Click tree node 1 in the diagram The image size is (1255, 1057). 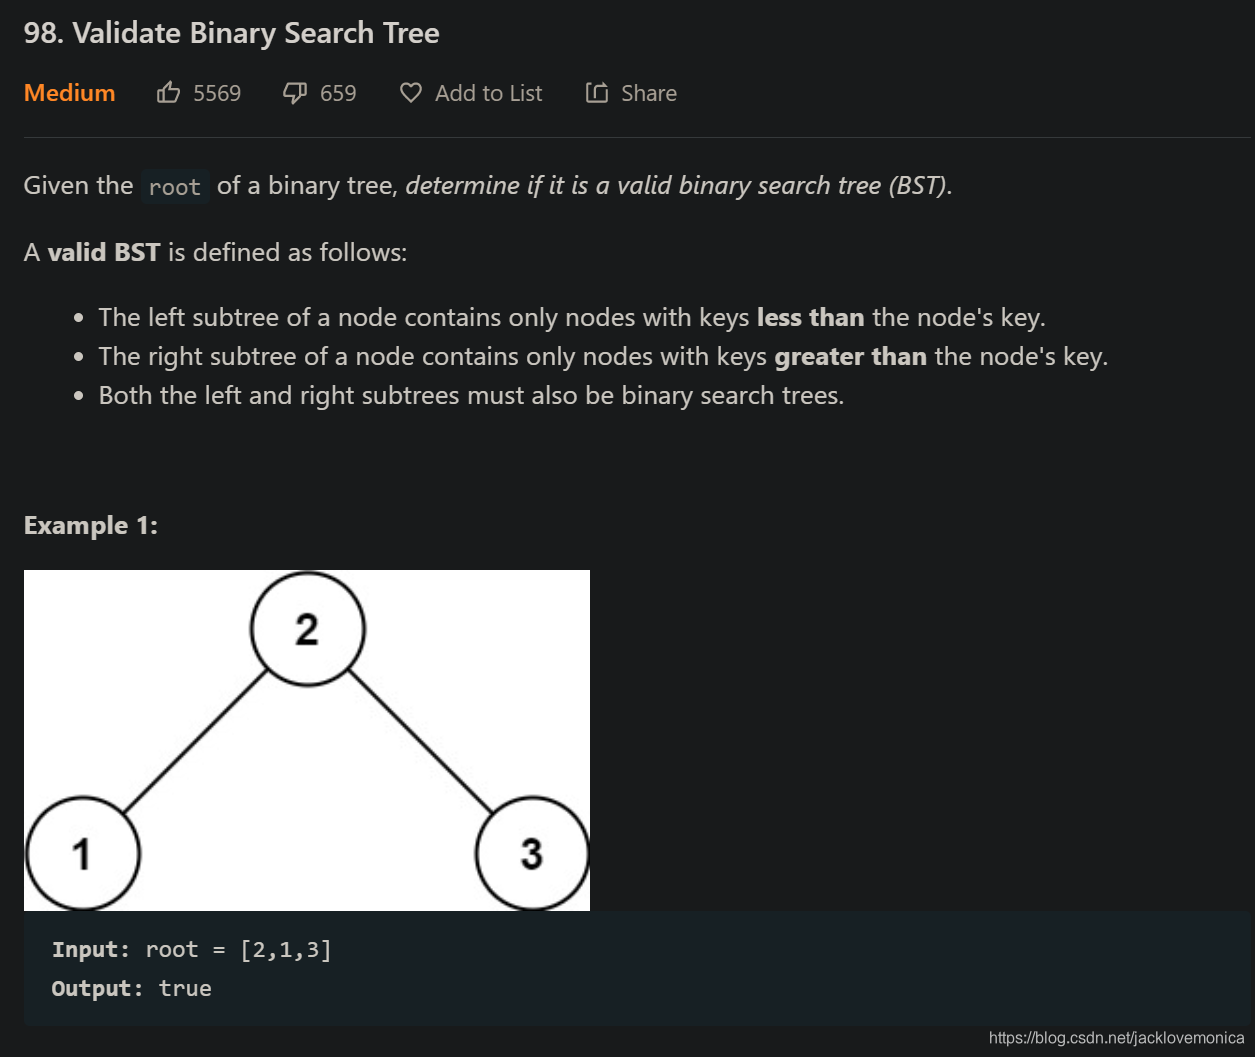click(x=82, y=854)
